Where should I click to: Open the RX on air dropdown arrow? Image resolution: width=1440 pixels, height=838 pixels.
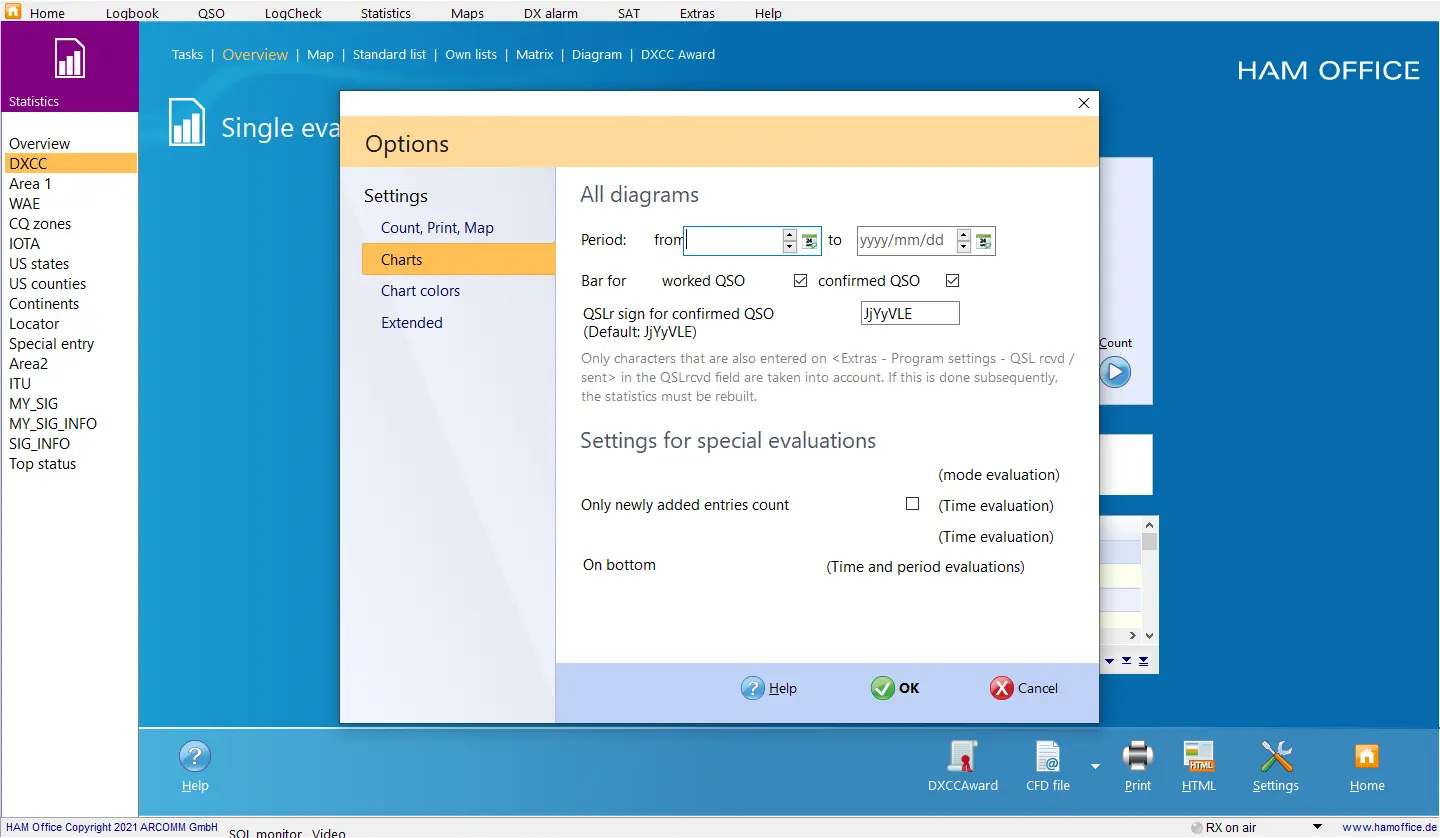point(1317,827)
